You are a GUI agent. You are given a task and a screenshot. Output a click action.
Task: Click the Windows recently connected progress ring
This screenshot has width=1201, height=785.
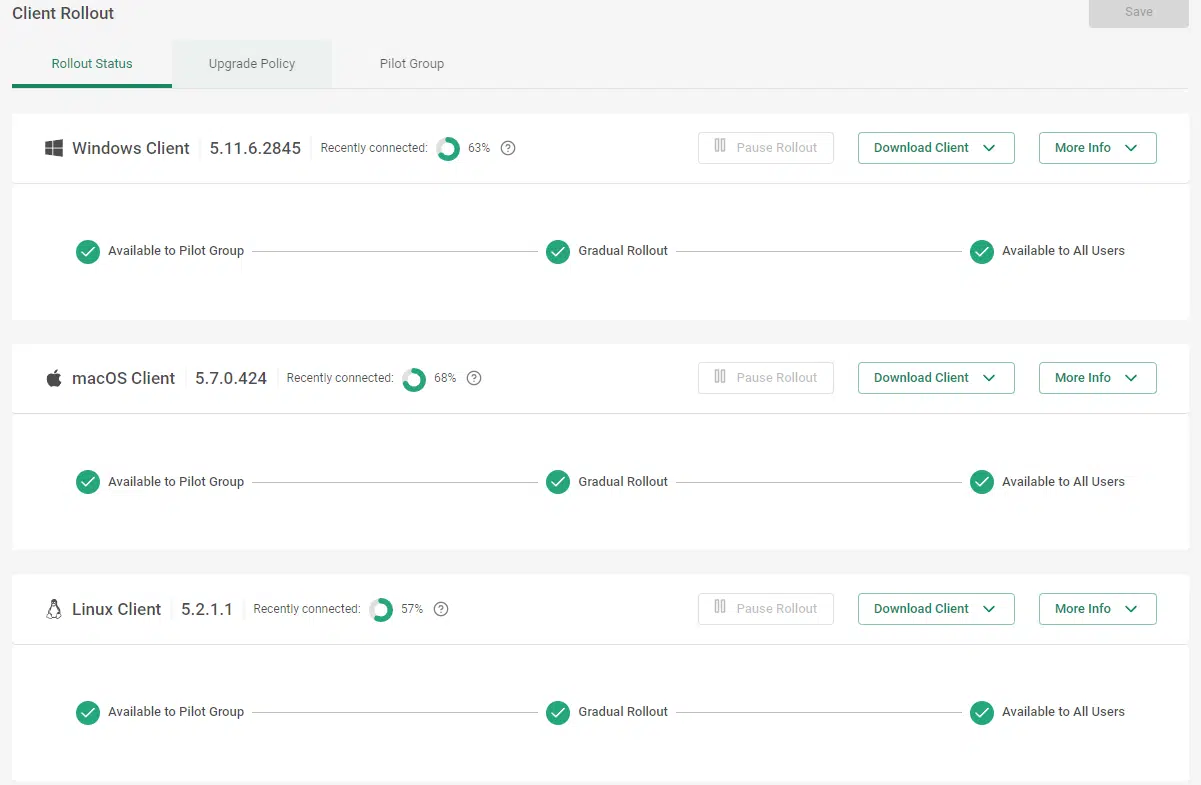(448, 149)
